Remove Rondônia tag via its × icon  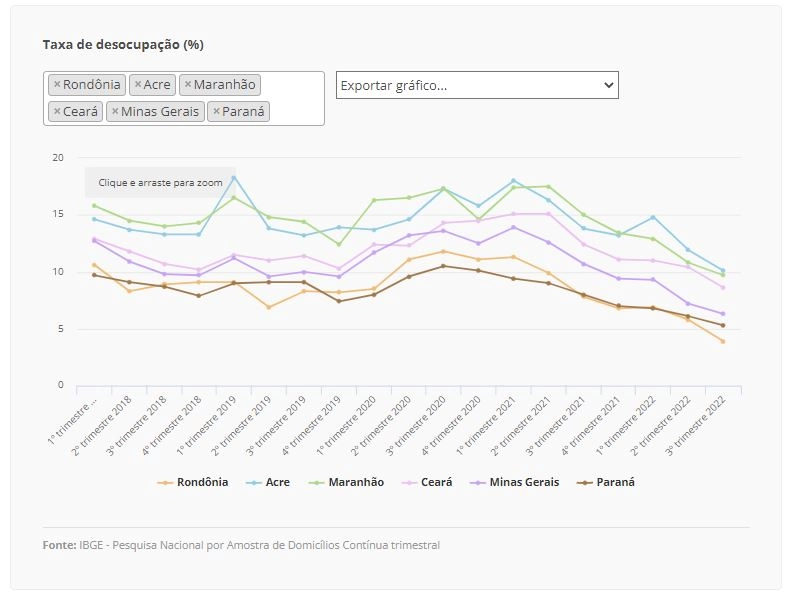(57, 84)
